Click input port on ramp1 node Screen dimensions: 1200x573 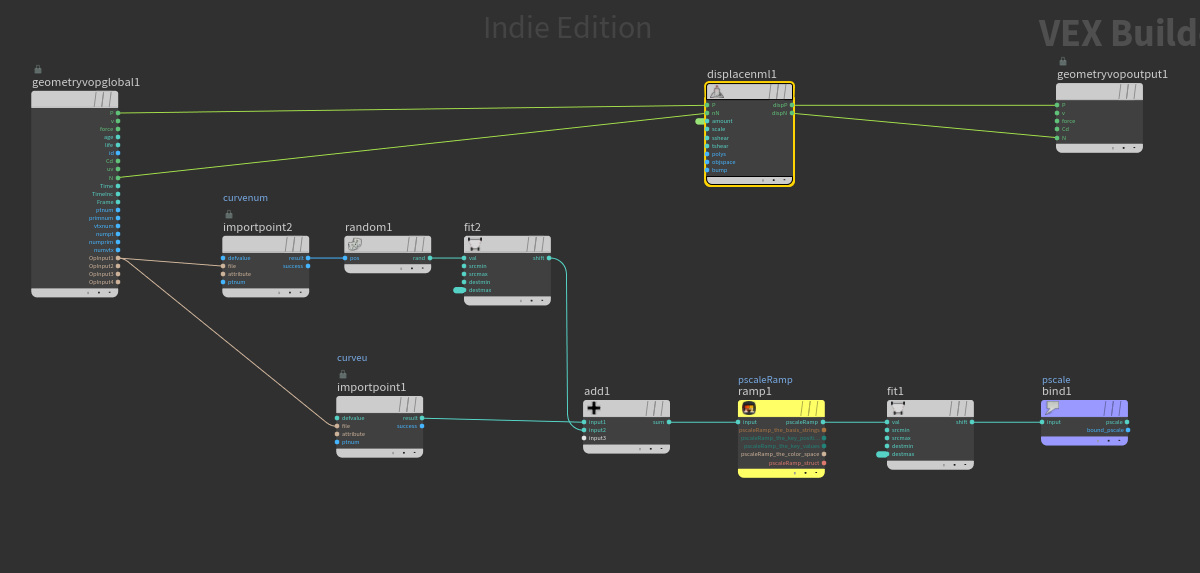pos(738,422)
